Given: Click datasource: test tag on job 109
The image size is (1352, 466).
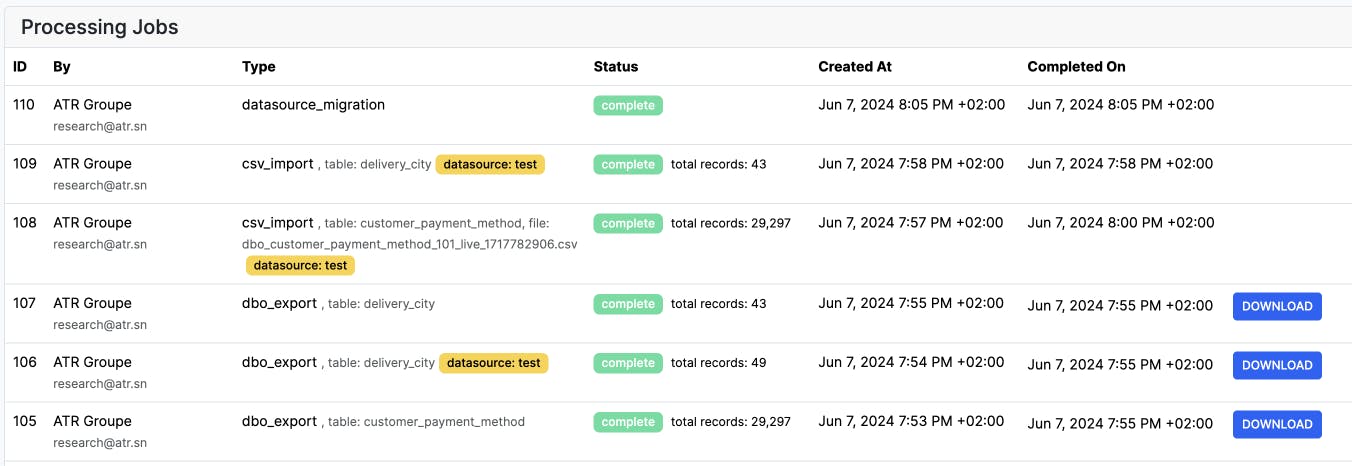Looking at the screenshot, I should (490, 164).
